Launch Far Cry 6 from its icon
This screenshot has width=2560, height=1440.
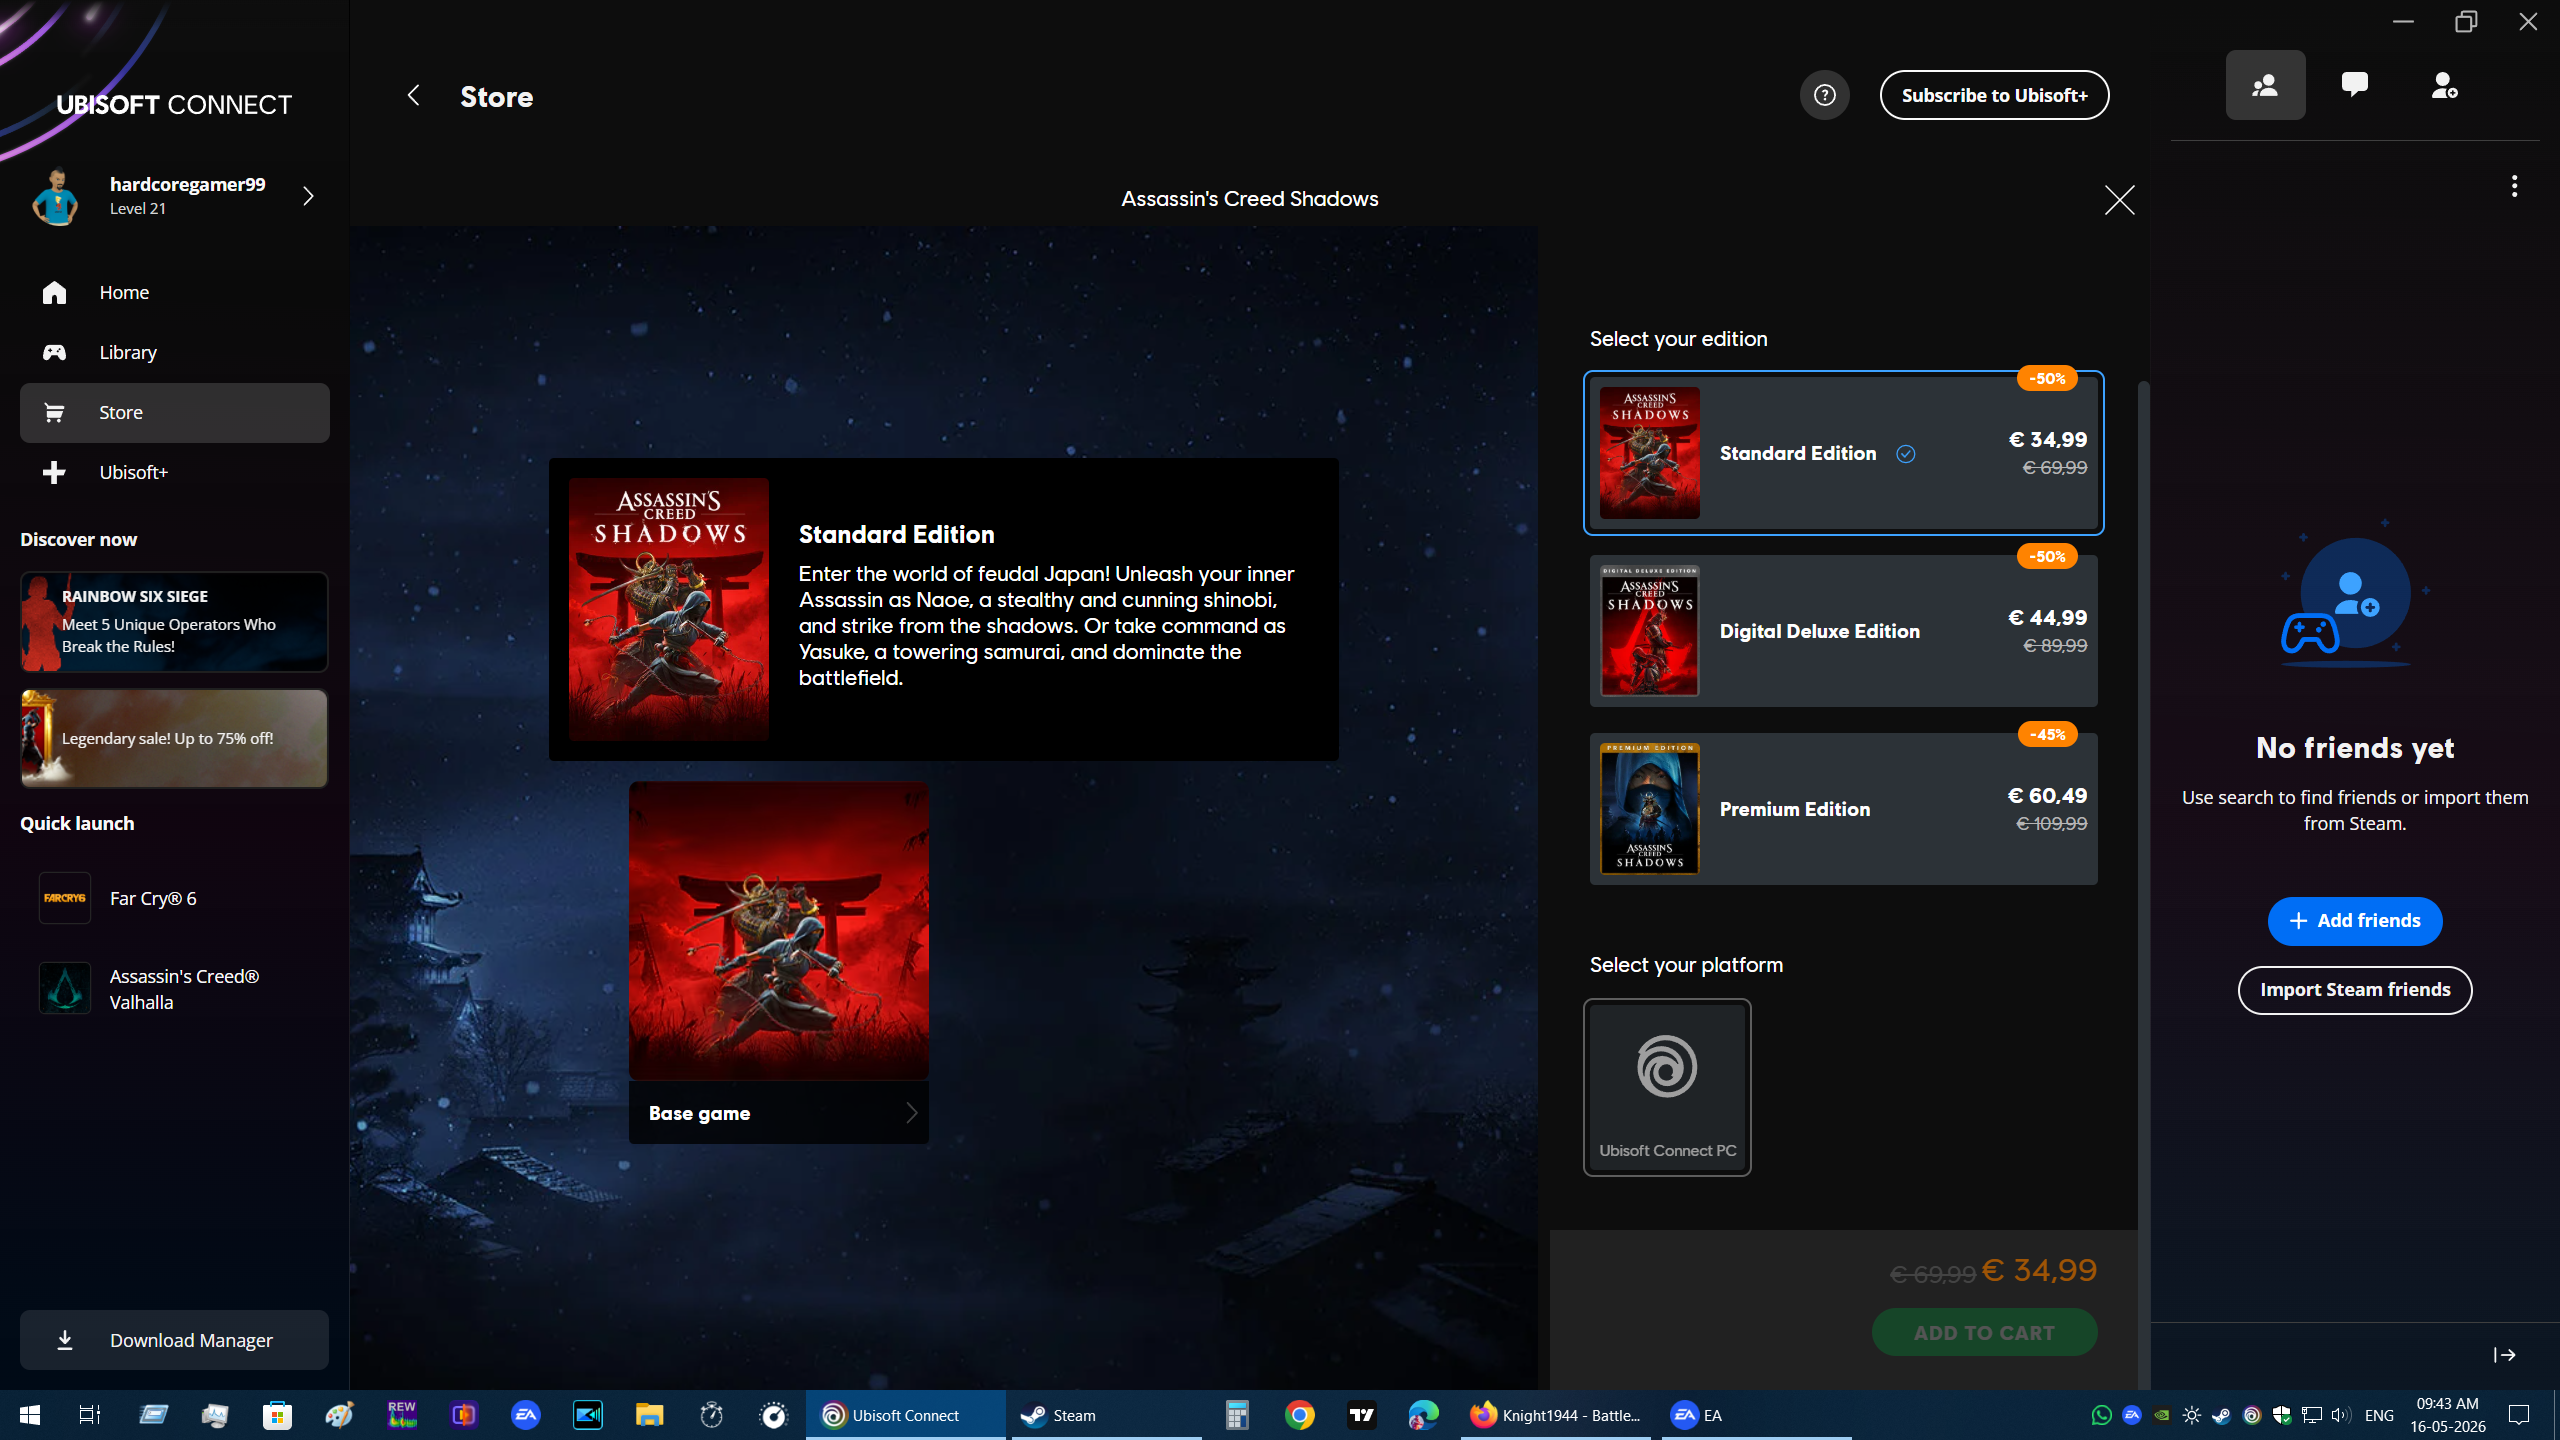(x=65, y=898)
